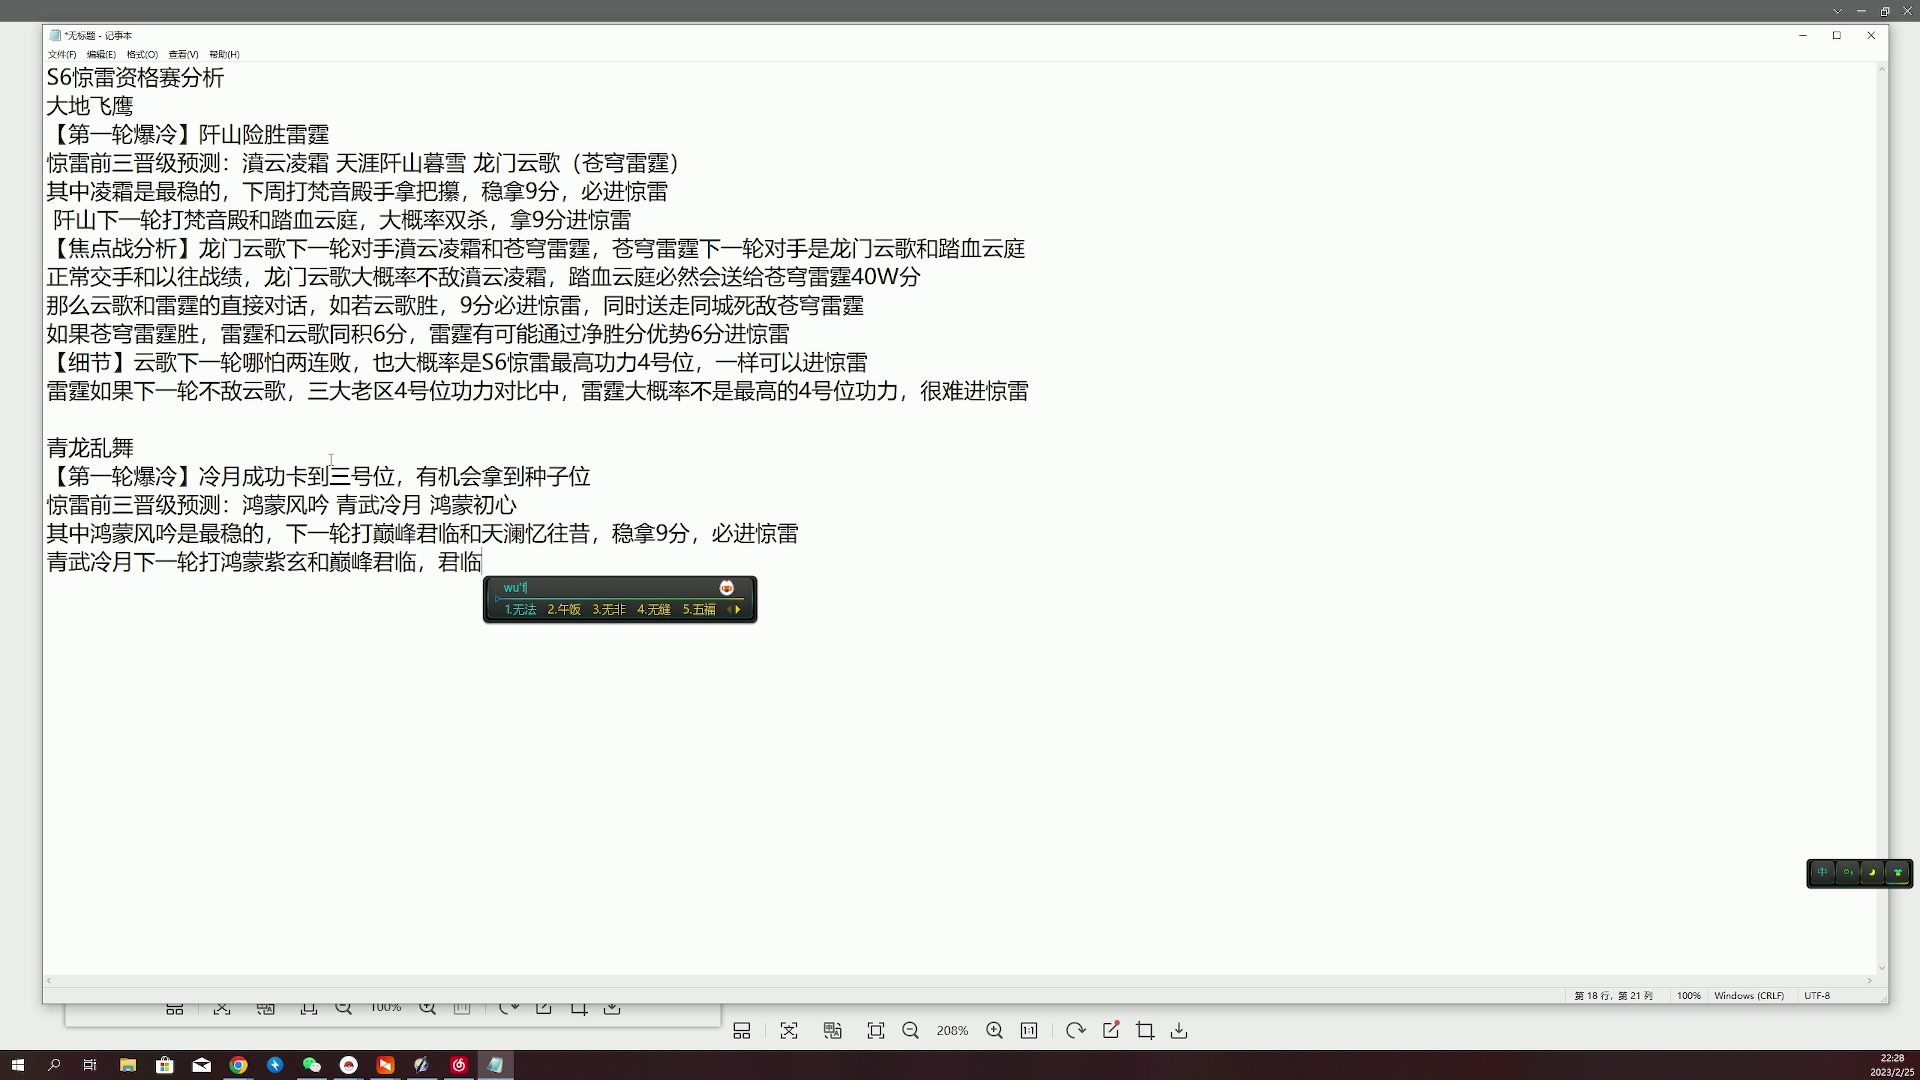Click UTF-8 encoding in the status bar
This screenshot has width=1920, height=1080.
point(1817,996)
